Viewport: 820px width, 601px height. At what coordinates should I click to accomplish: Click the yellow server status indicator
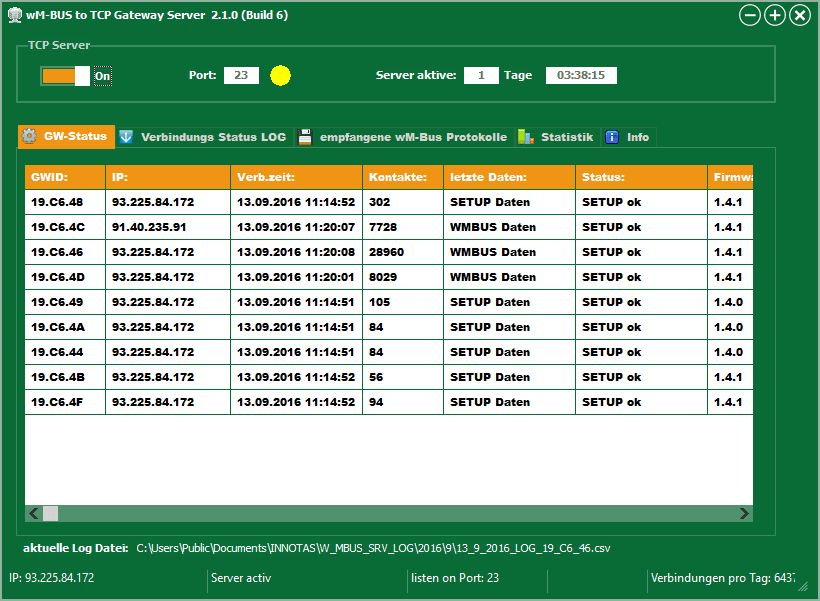[280, 76]
